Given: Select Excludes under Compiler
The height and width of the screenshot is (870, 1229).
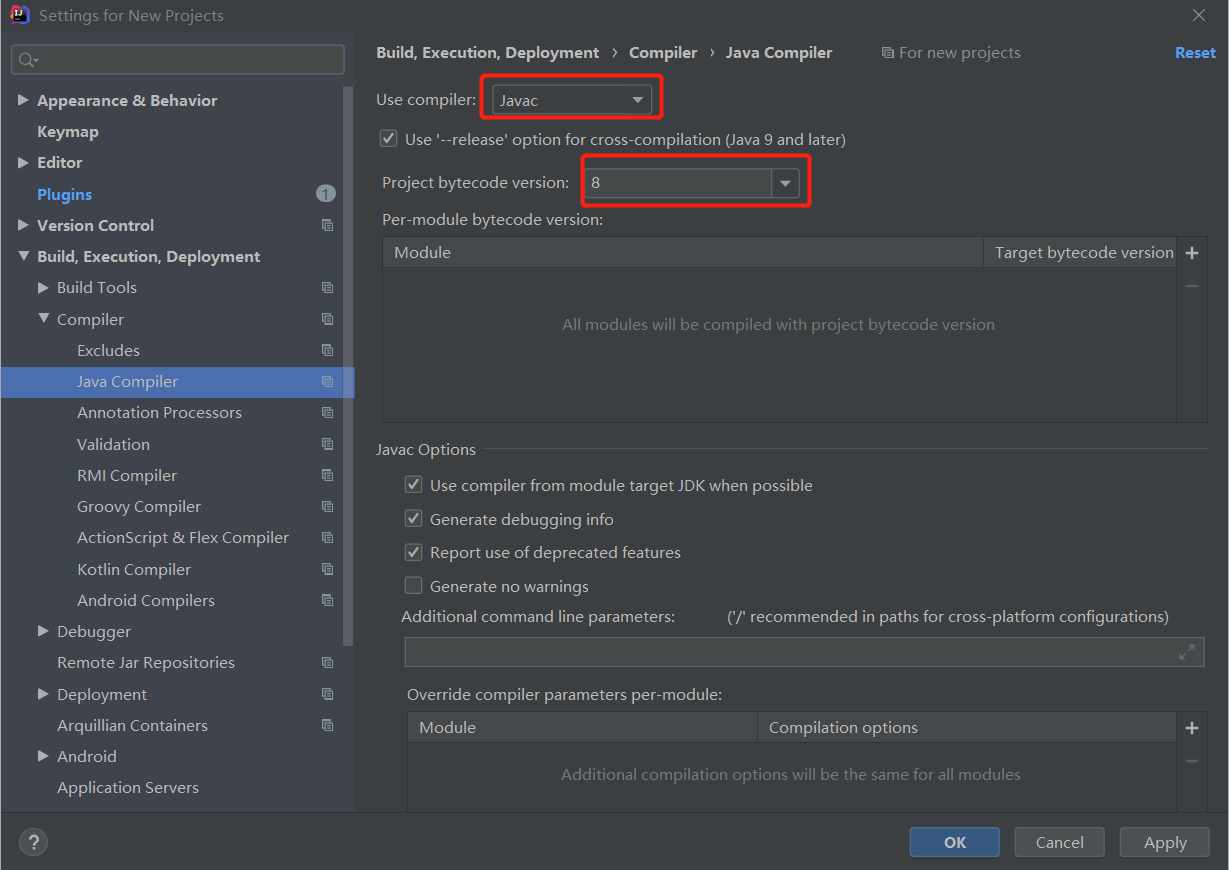Looking at the screenshot, I should coord(108,351).
